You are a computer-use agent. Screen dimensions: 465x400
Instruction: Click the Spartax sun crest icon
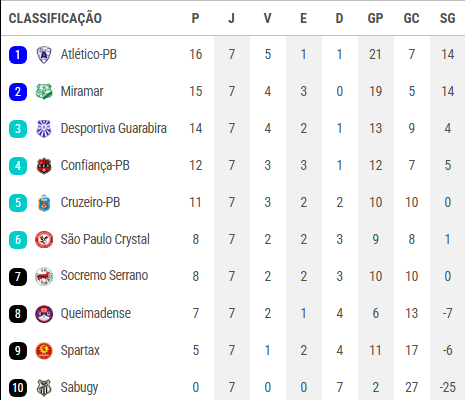pos(44,351)
